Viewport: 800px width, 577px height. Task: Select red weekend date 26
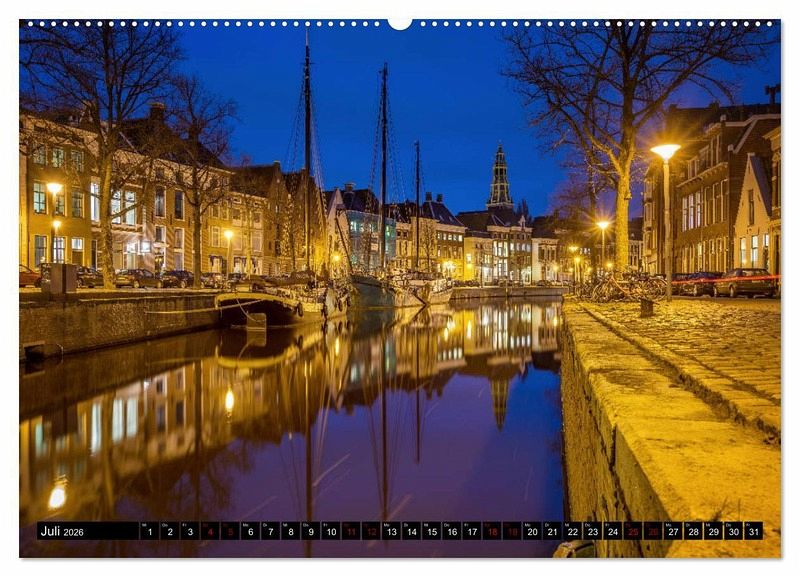(654, 531)
